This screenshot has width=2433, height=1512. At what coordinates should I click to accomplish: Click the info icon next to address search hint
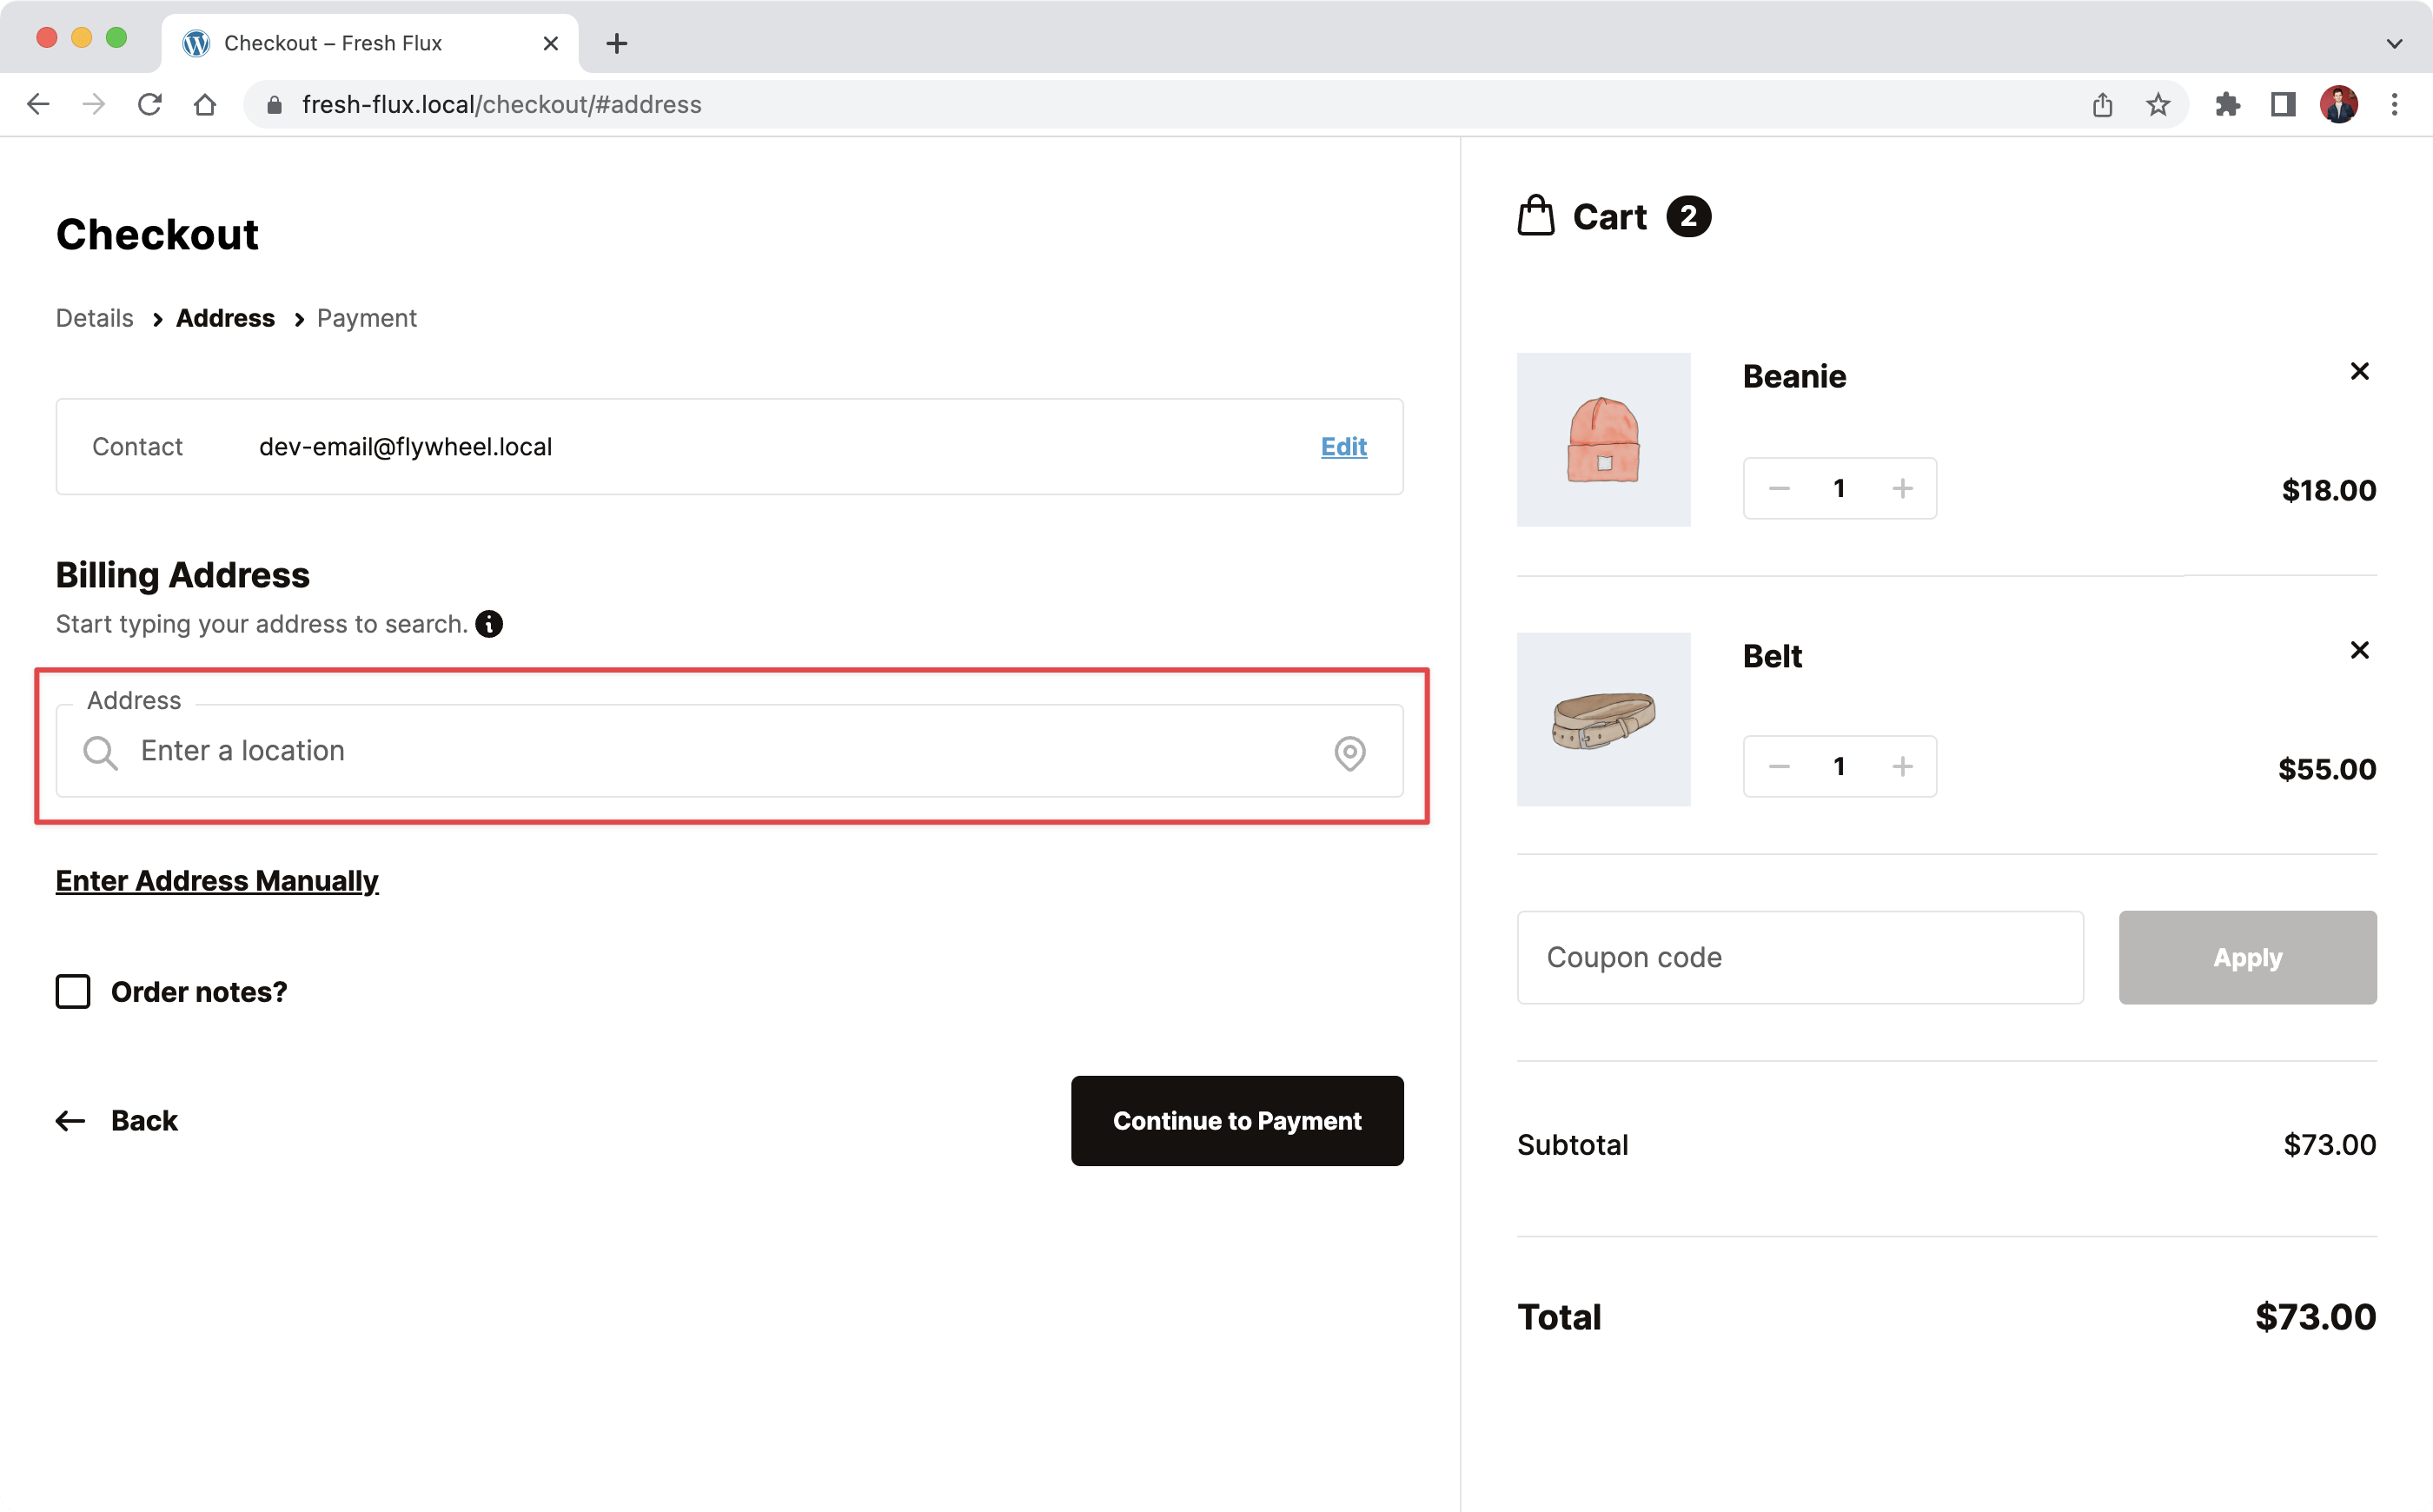[489, 623]
